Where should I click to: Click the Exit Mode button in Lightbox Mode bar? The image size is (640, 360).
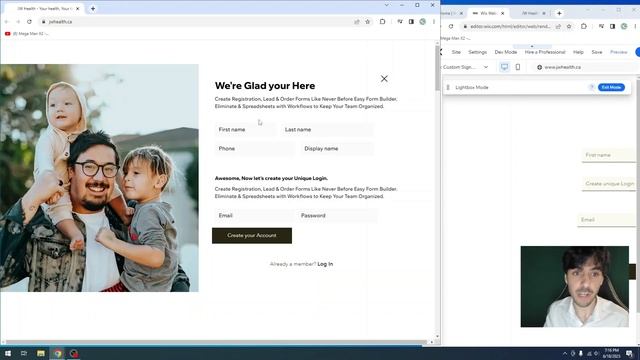[611, 87]
